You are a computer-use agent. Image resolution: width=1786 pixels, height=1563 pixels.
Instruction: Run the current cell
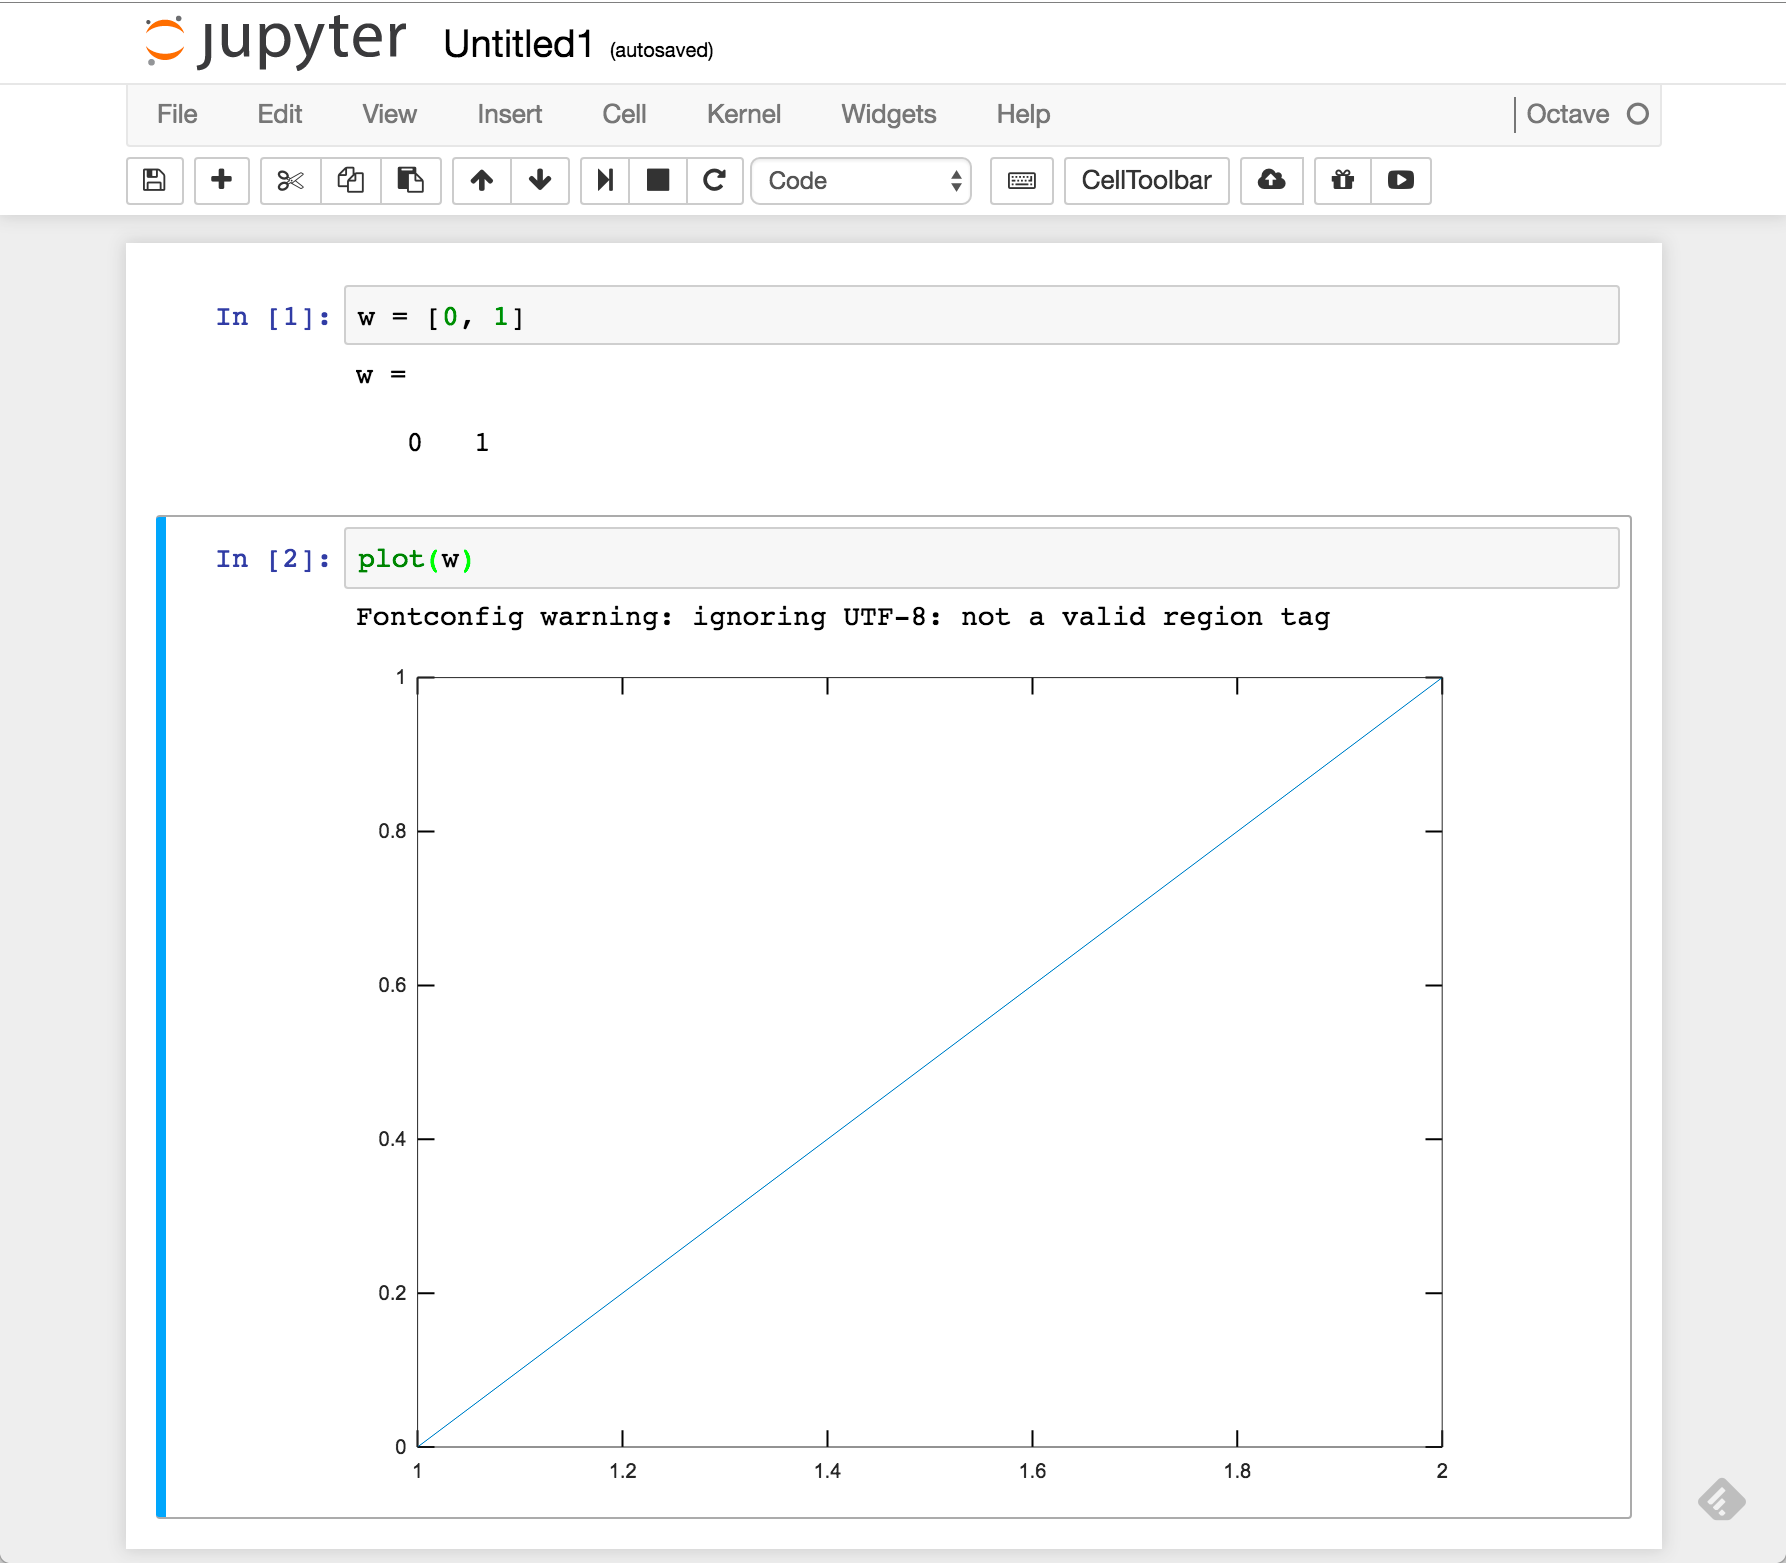coord(604,181)
